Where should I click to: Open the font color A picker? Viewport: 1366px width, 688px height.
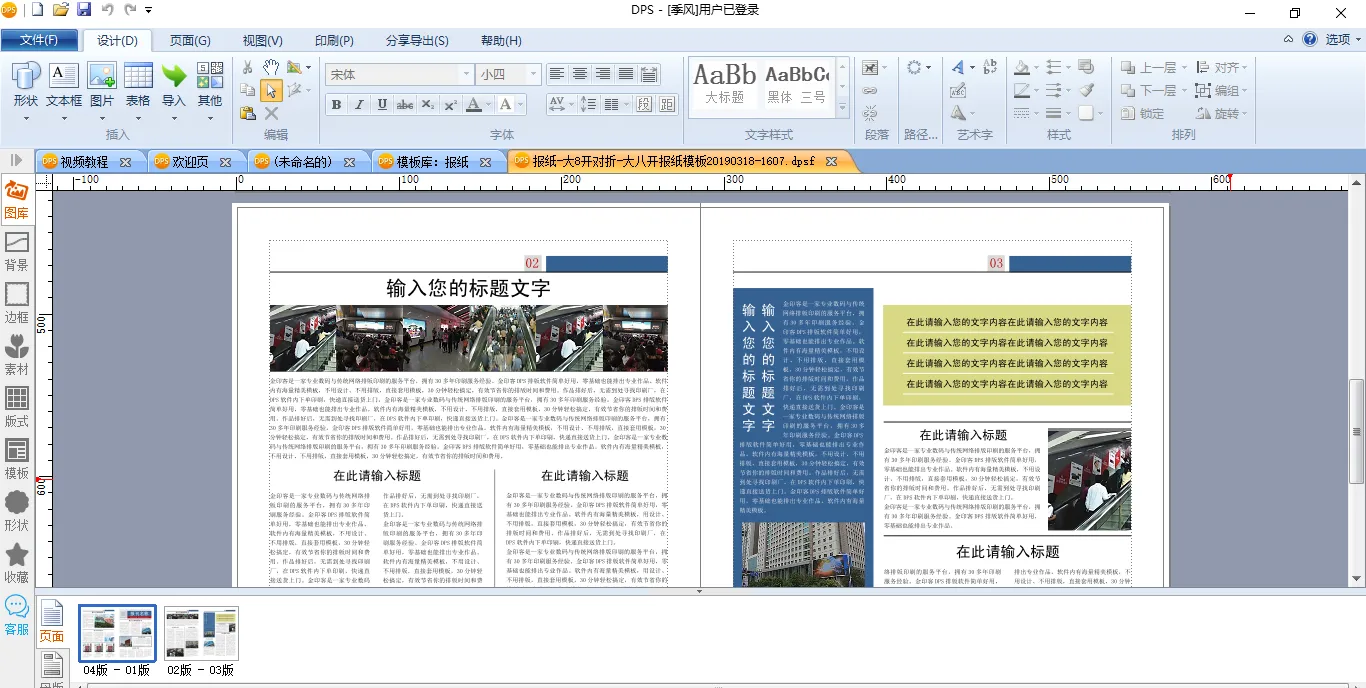[474, 105]
